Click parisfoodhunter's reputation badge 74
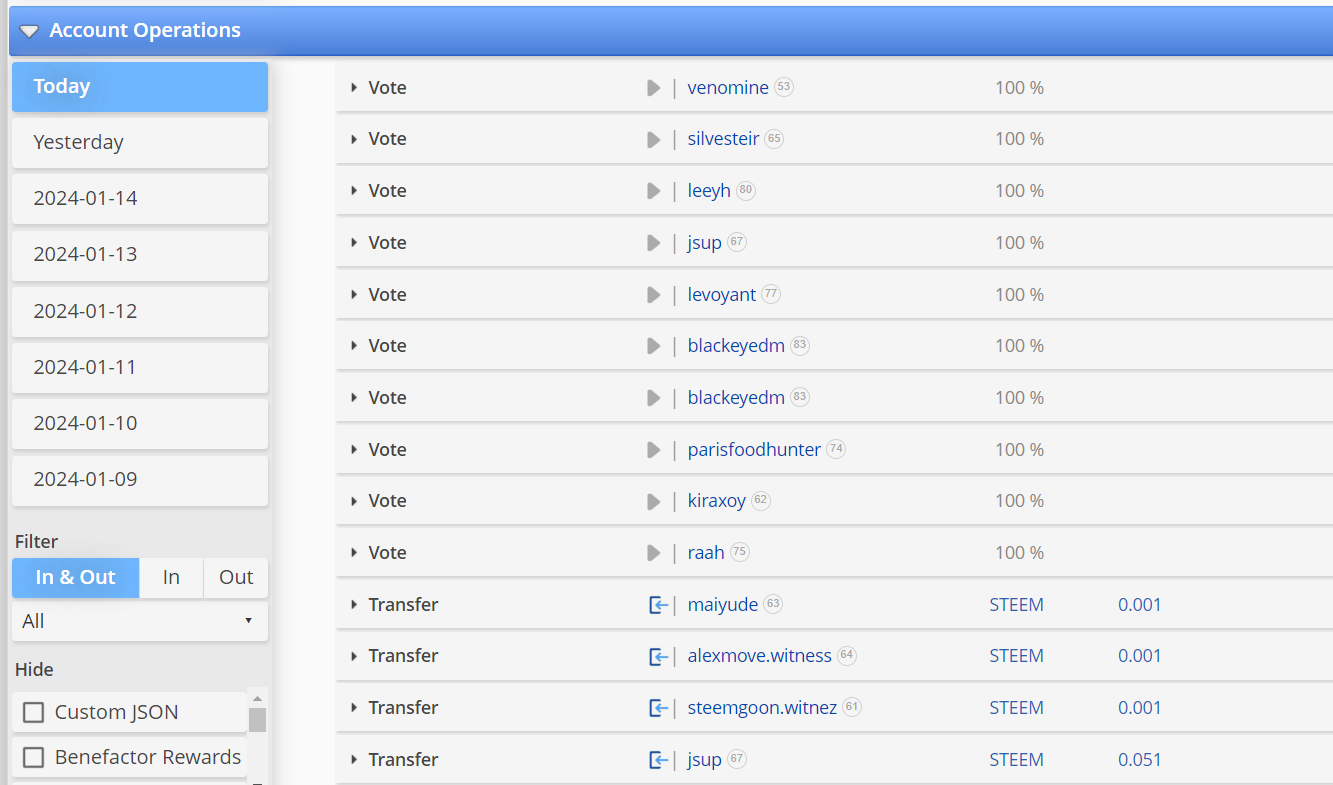Viewport: 1333px width, 785px height. point(836,449)
